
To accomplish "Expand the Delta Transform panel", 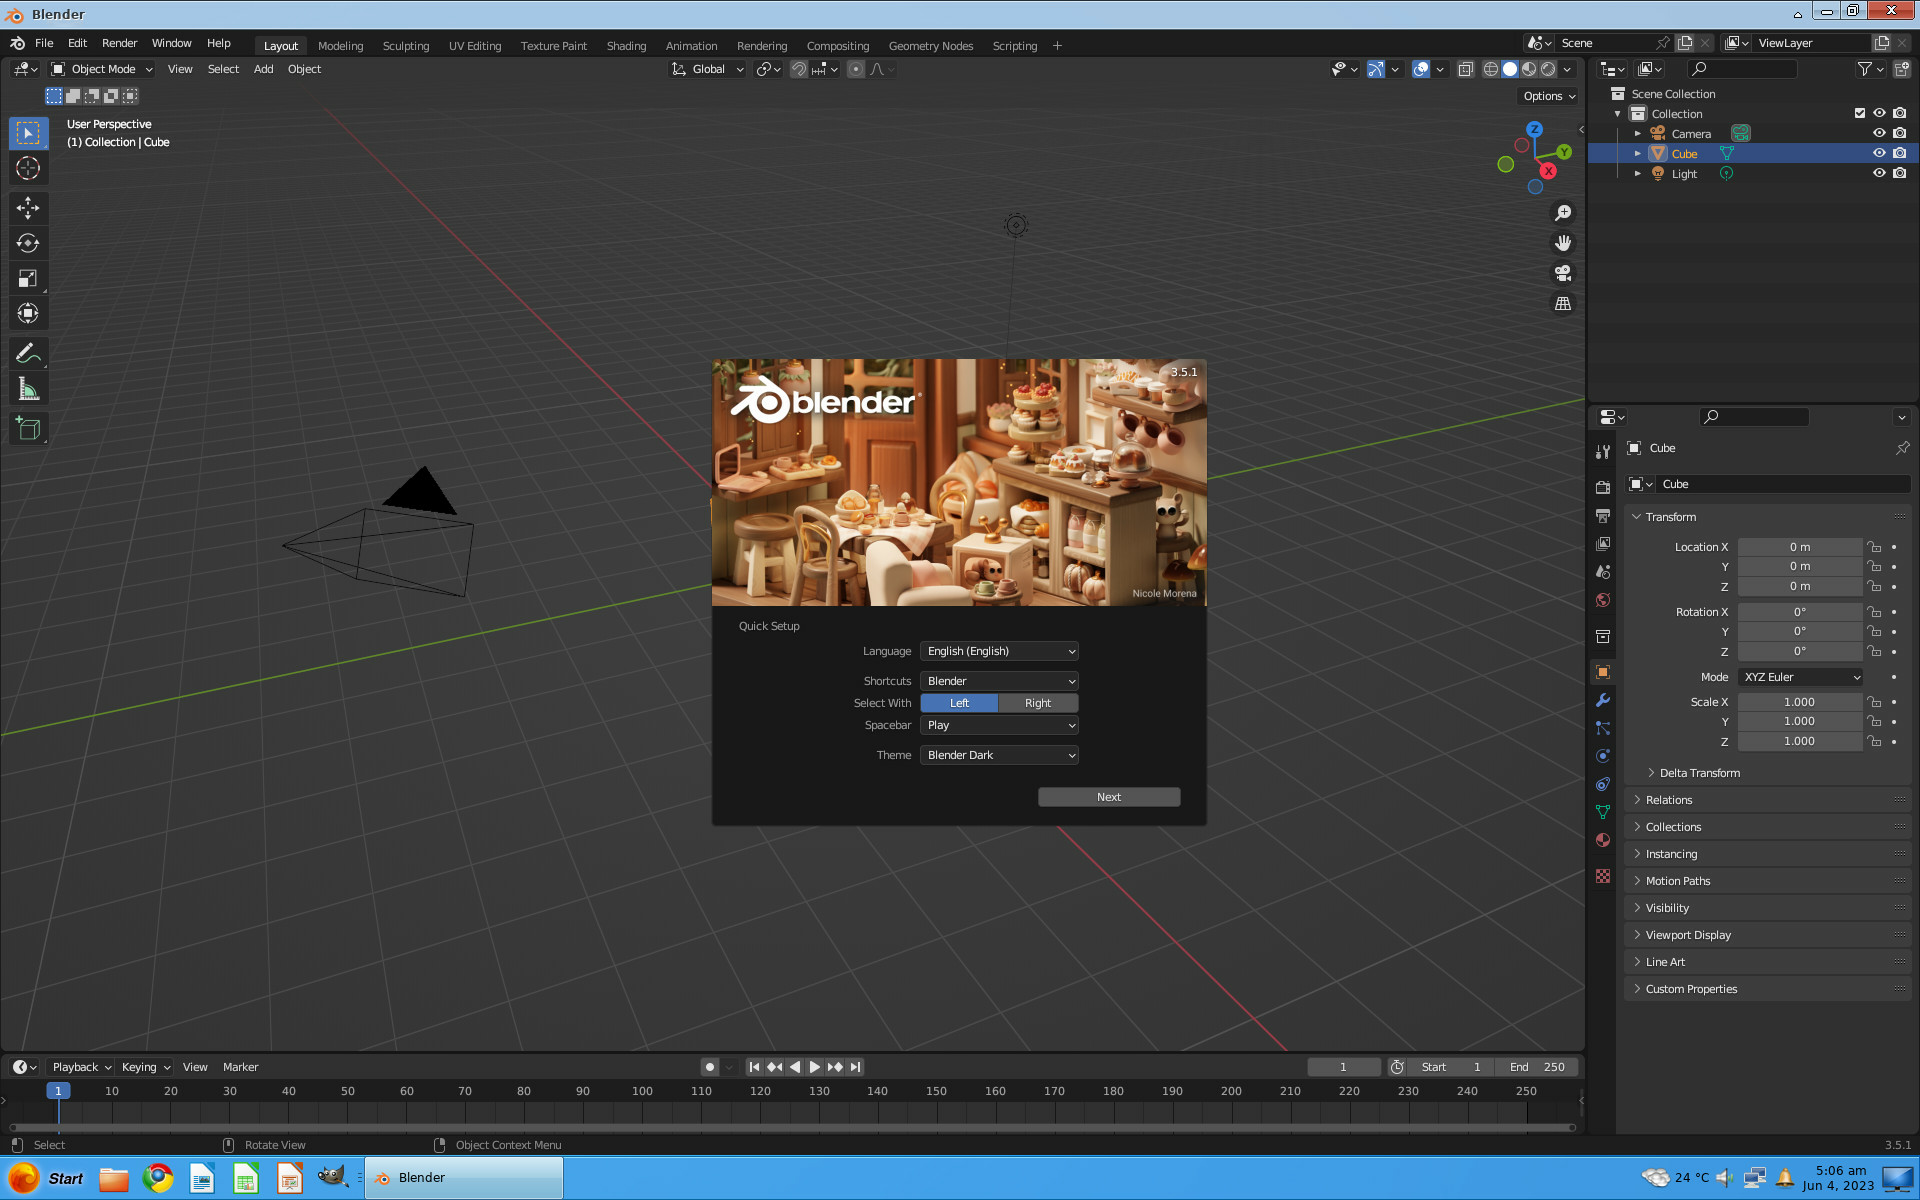I will (x=1699, y=773).
